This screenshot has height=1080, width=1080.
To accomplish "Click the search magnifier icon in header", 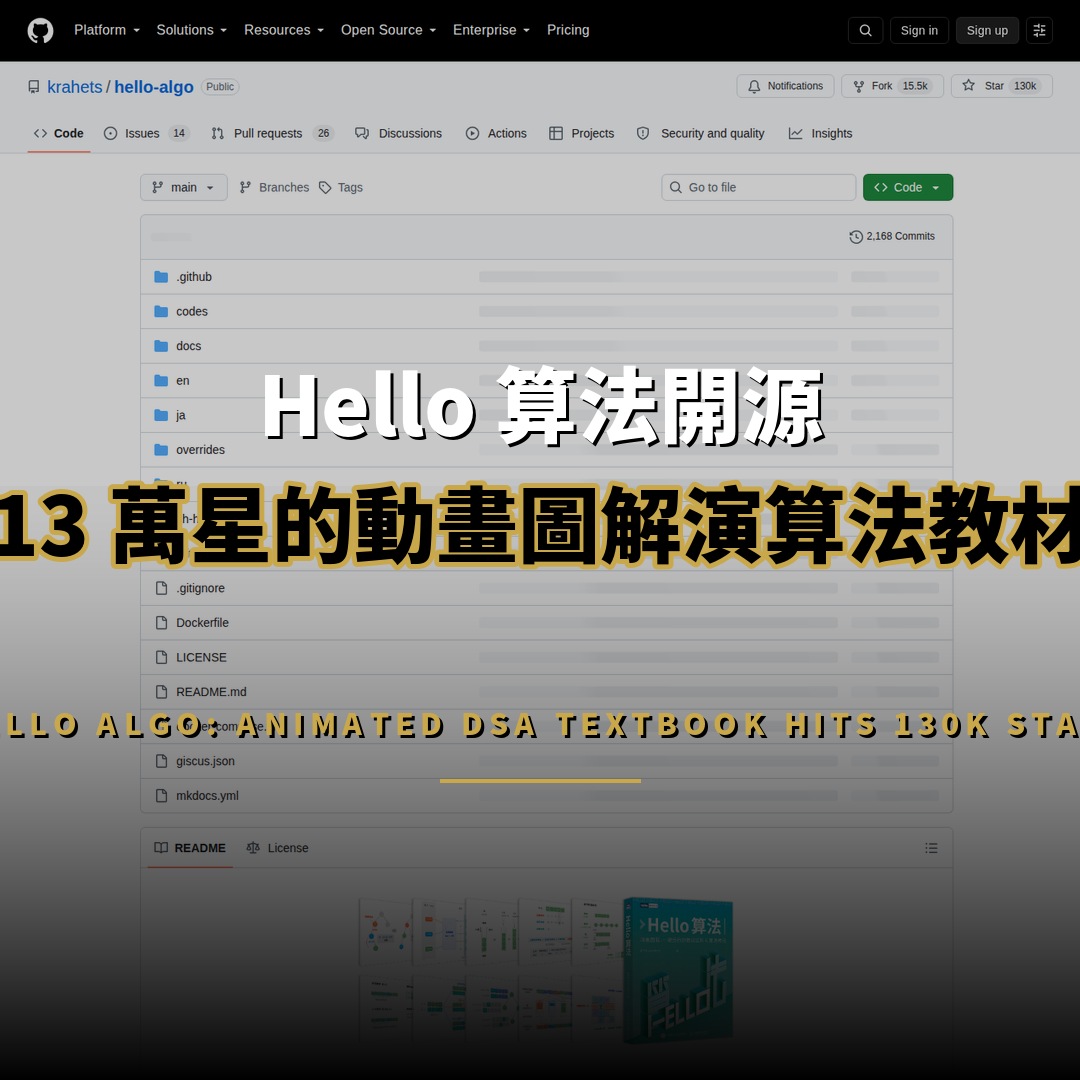I will 865,30.
